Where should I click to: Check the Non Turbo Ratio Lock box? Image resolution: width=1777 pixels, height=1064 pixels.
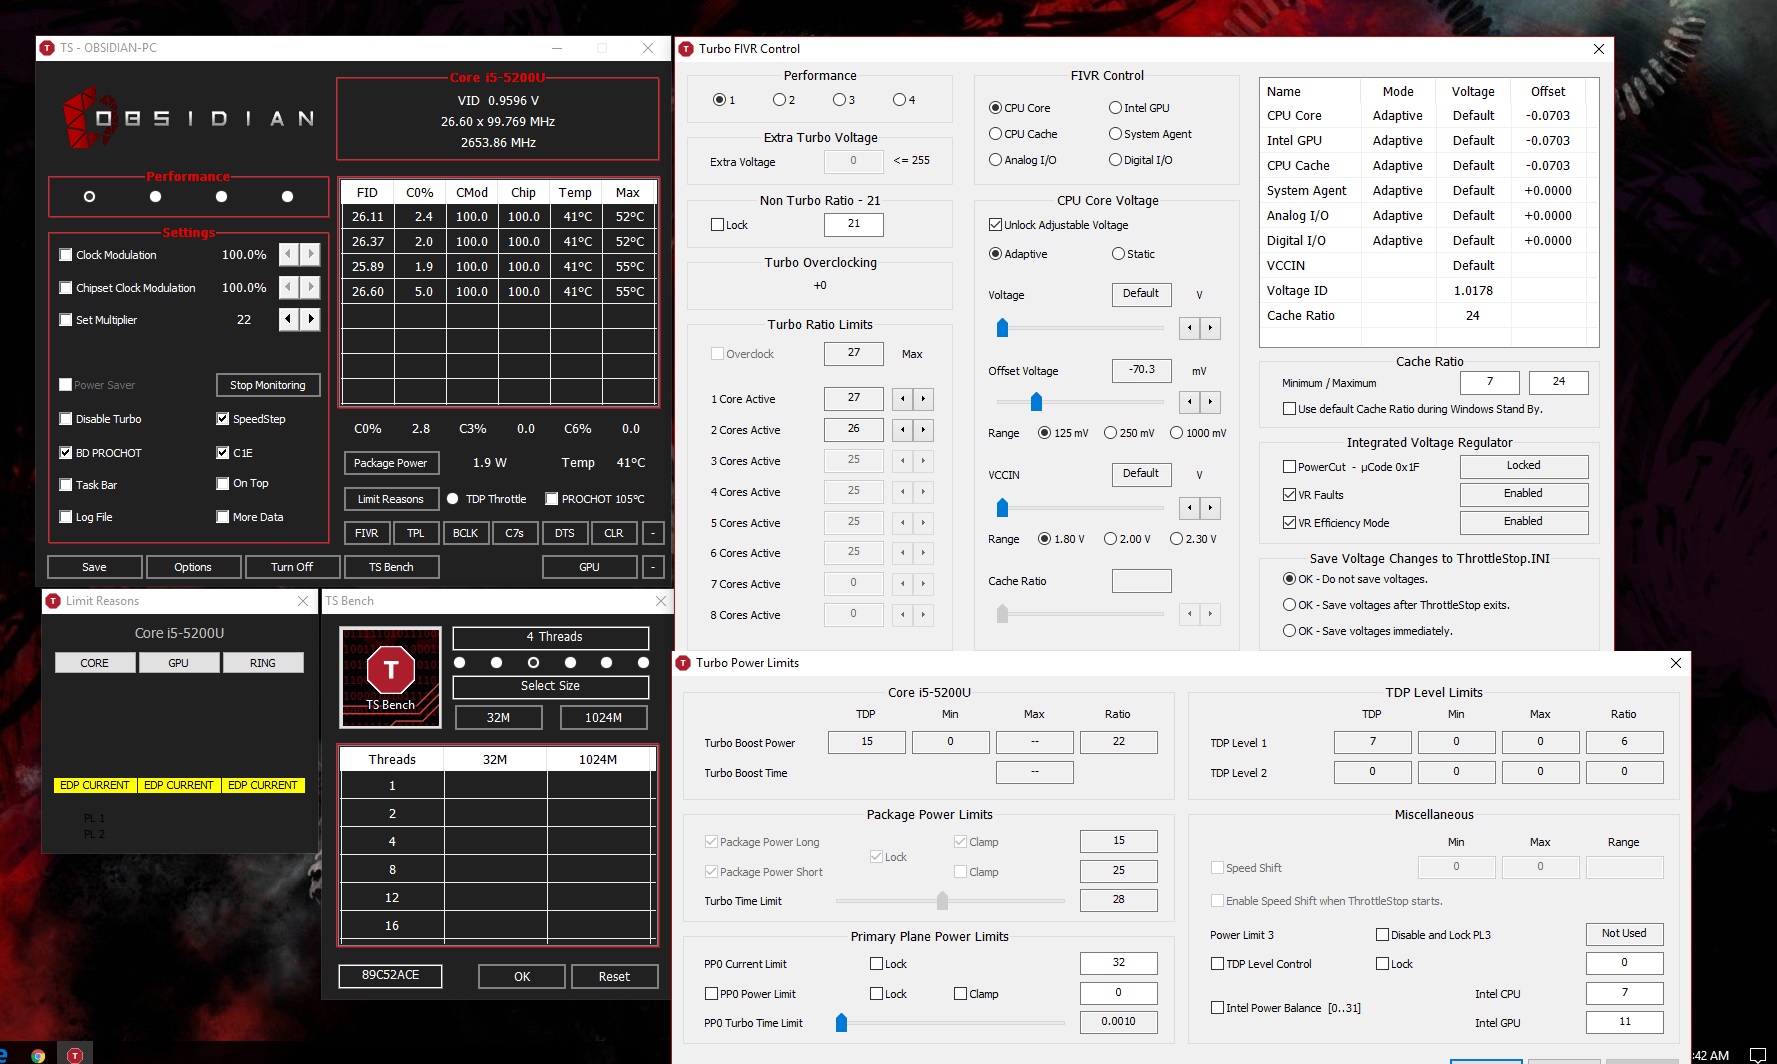click(x=717, y=225)
